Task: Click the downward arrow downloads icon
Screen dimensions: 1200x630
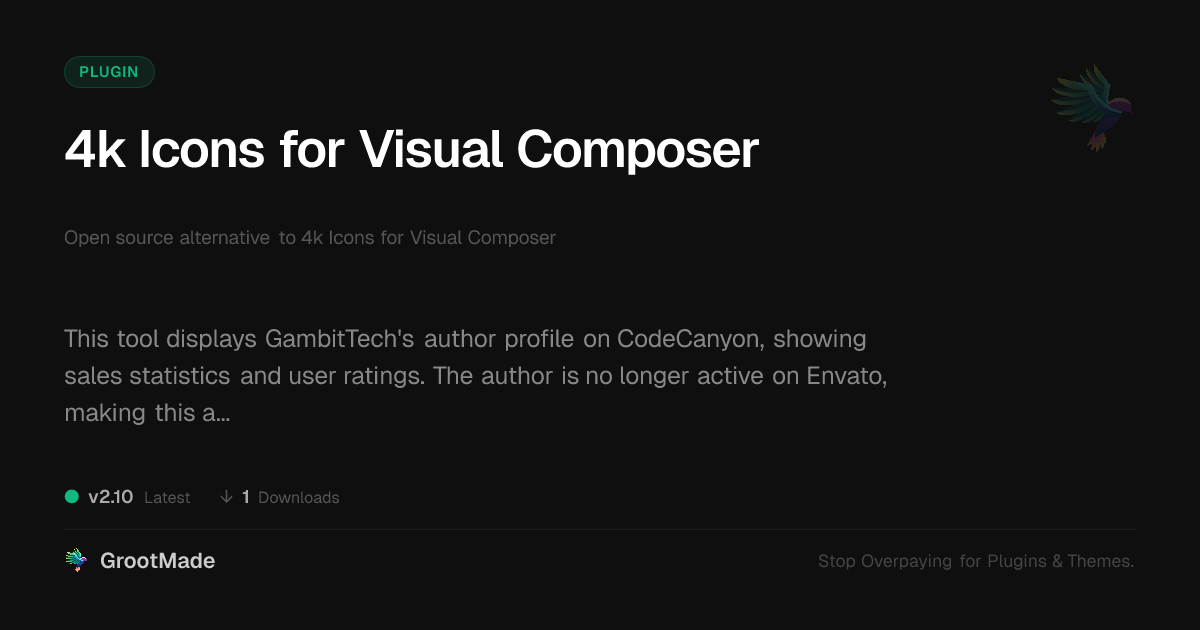Action: [x=226, y=497]
